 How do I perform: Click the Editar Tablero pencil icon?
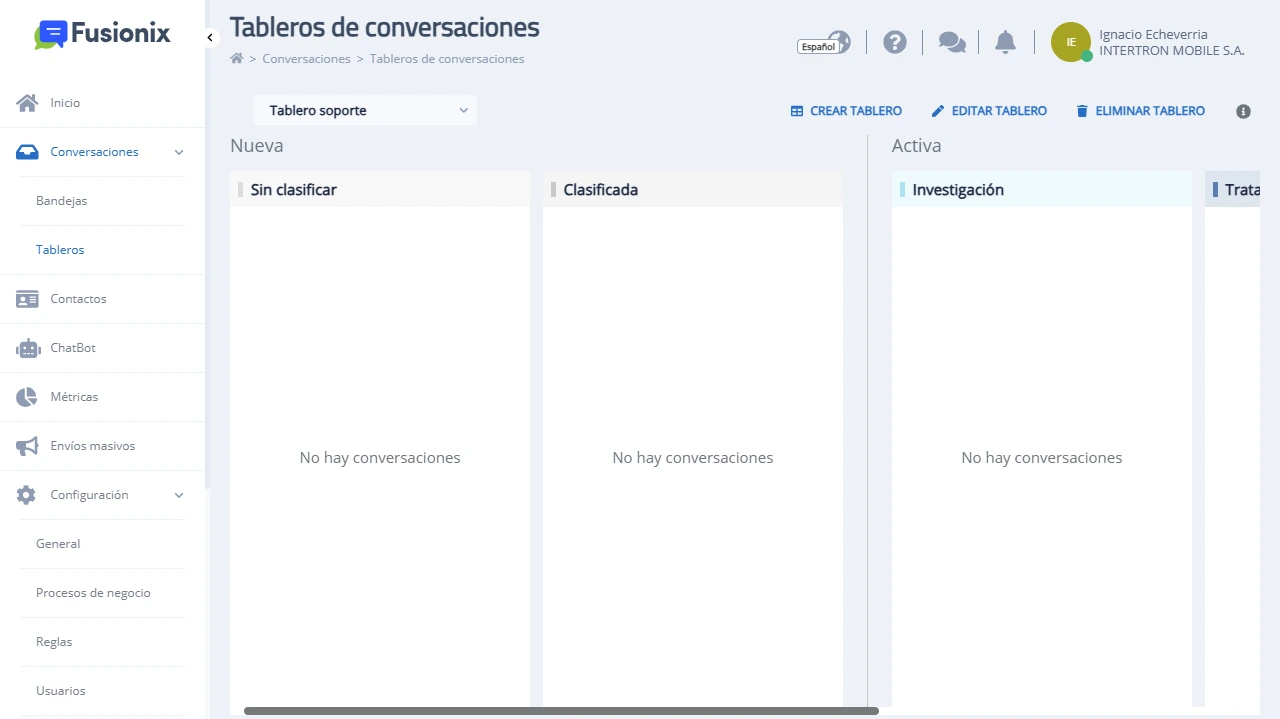(x=938, y=111)
